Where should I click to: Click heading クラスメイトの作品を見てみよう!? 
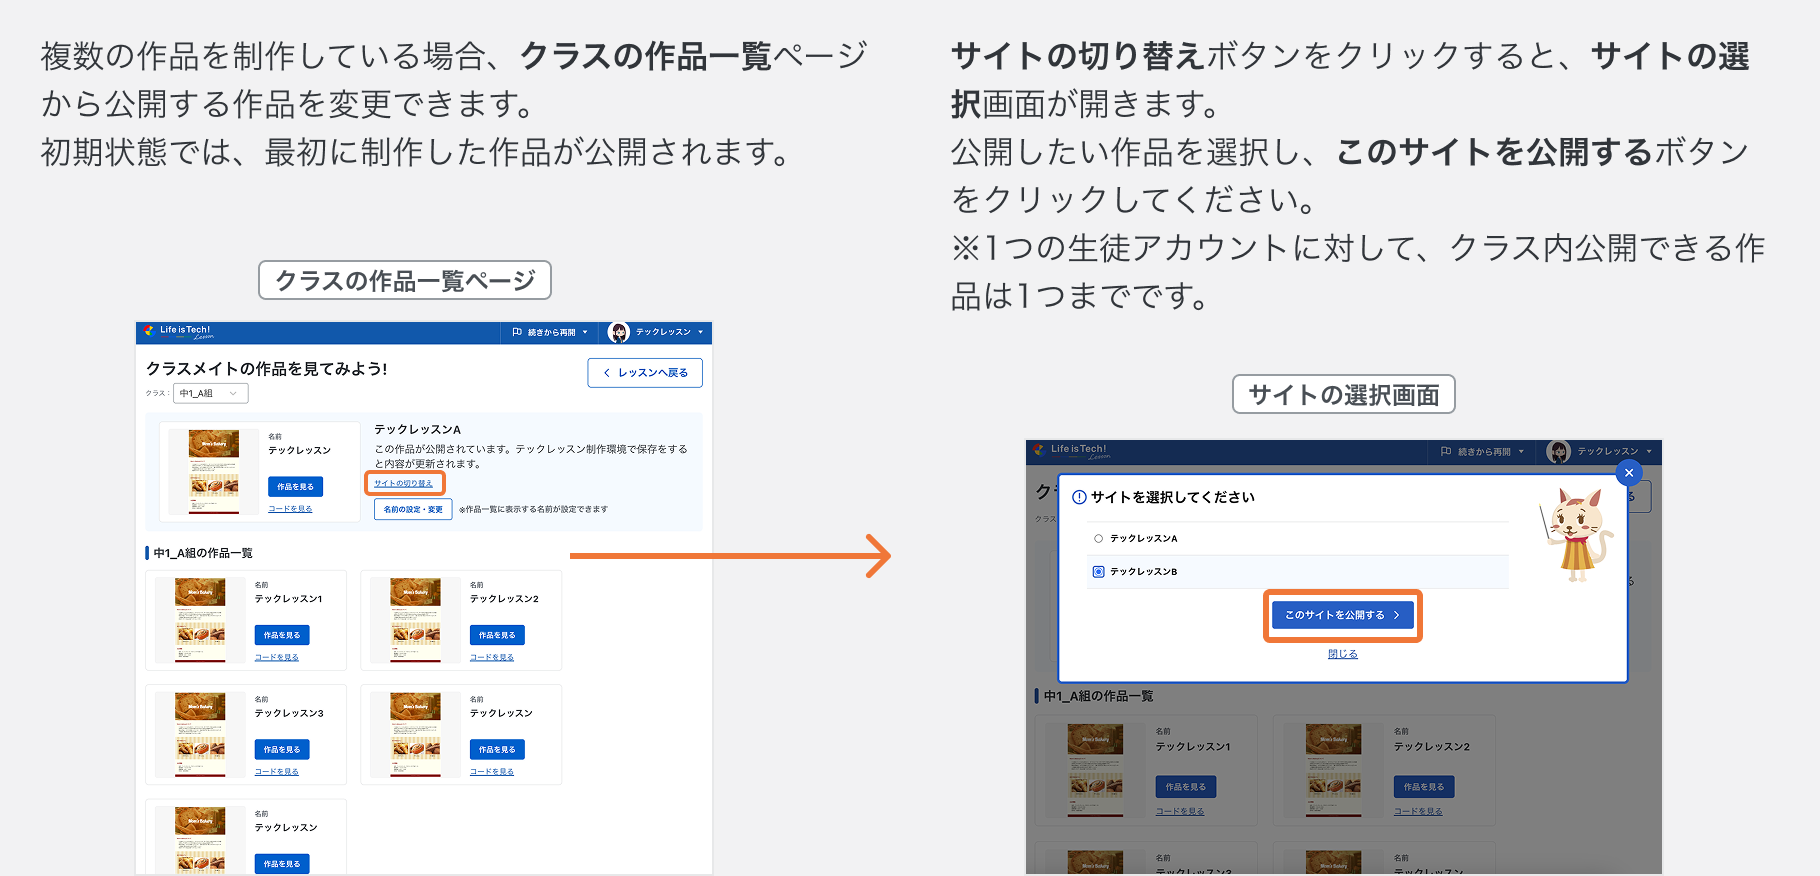coord(267,369)
